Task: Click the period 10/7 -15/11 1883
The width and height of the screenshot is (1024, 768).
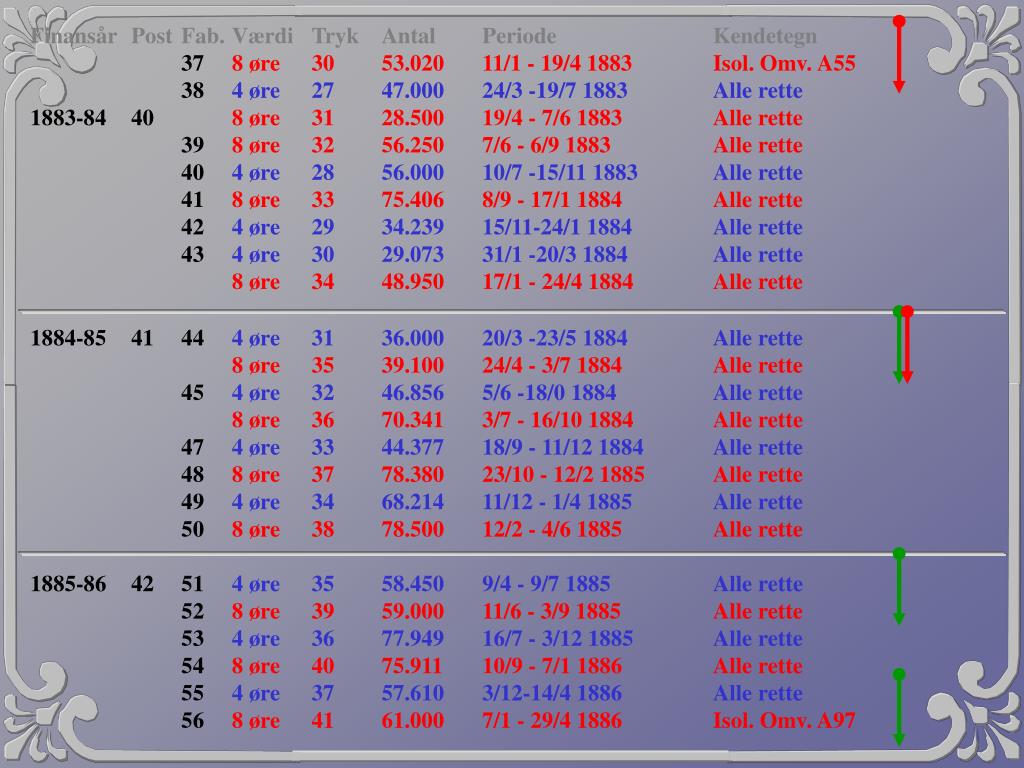Action: click(560, 173)
